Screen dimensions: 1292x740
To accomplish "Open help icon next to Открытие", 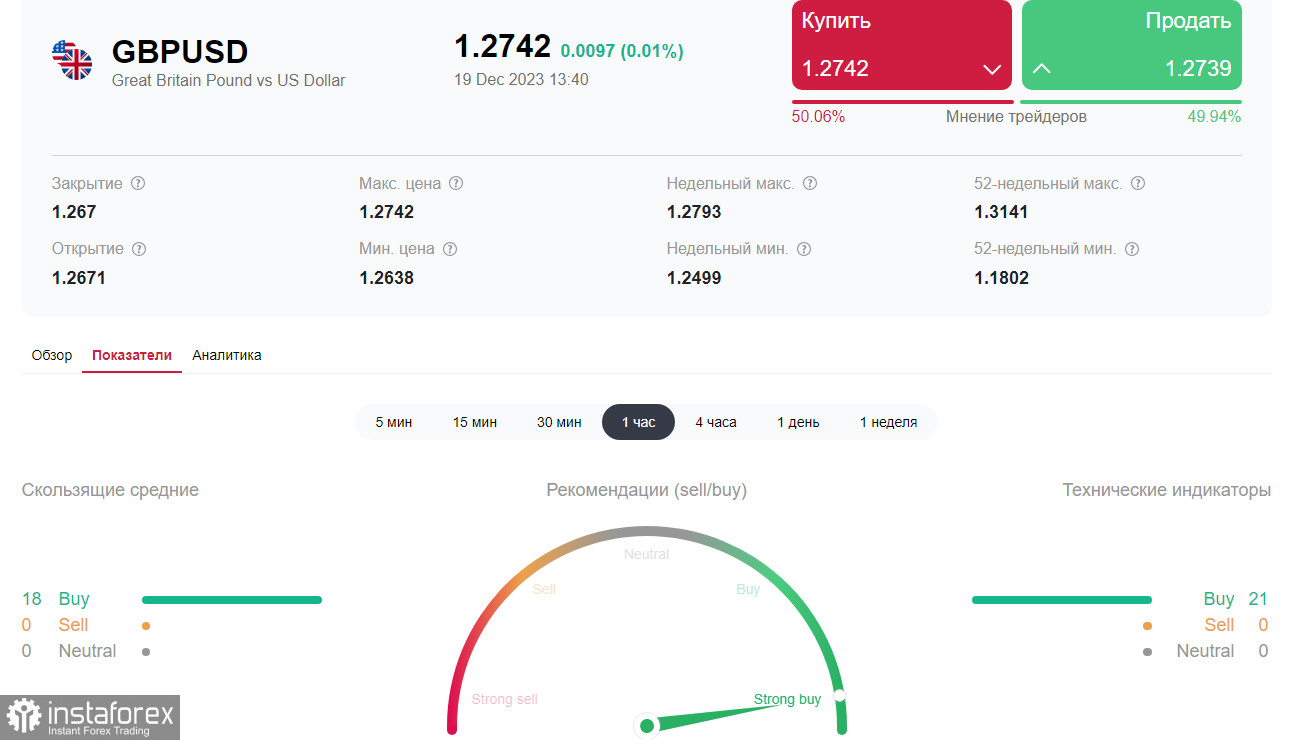I will pyautogui.click(x=139, y=249).
